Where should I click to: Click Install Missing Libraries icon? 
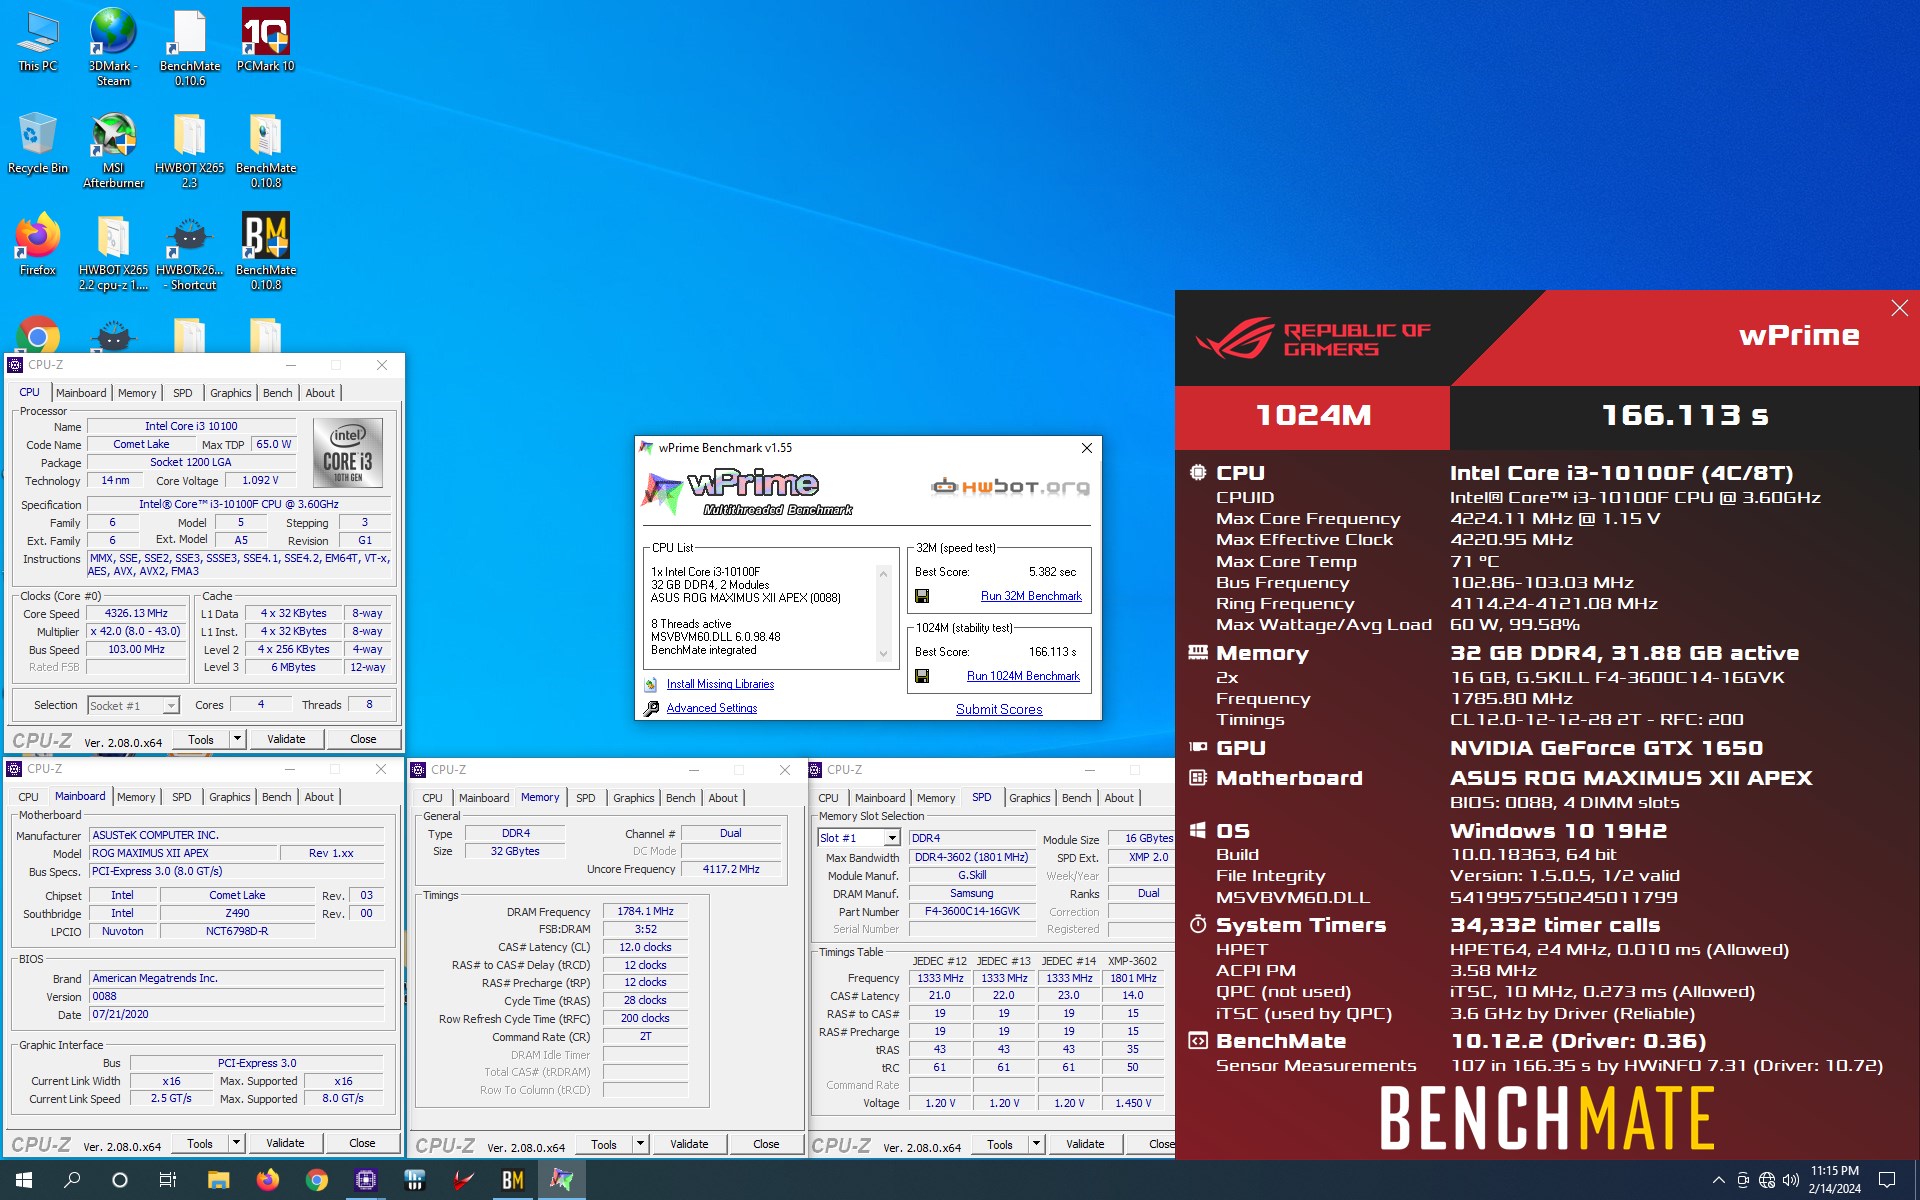click(x=651, y=684)
